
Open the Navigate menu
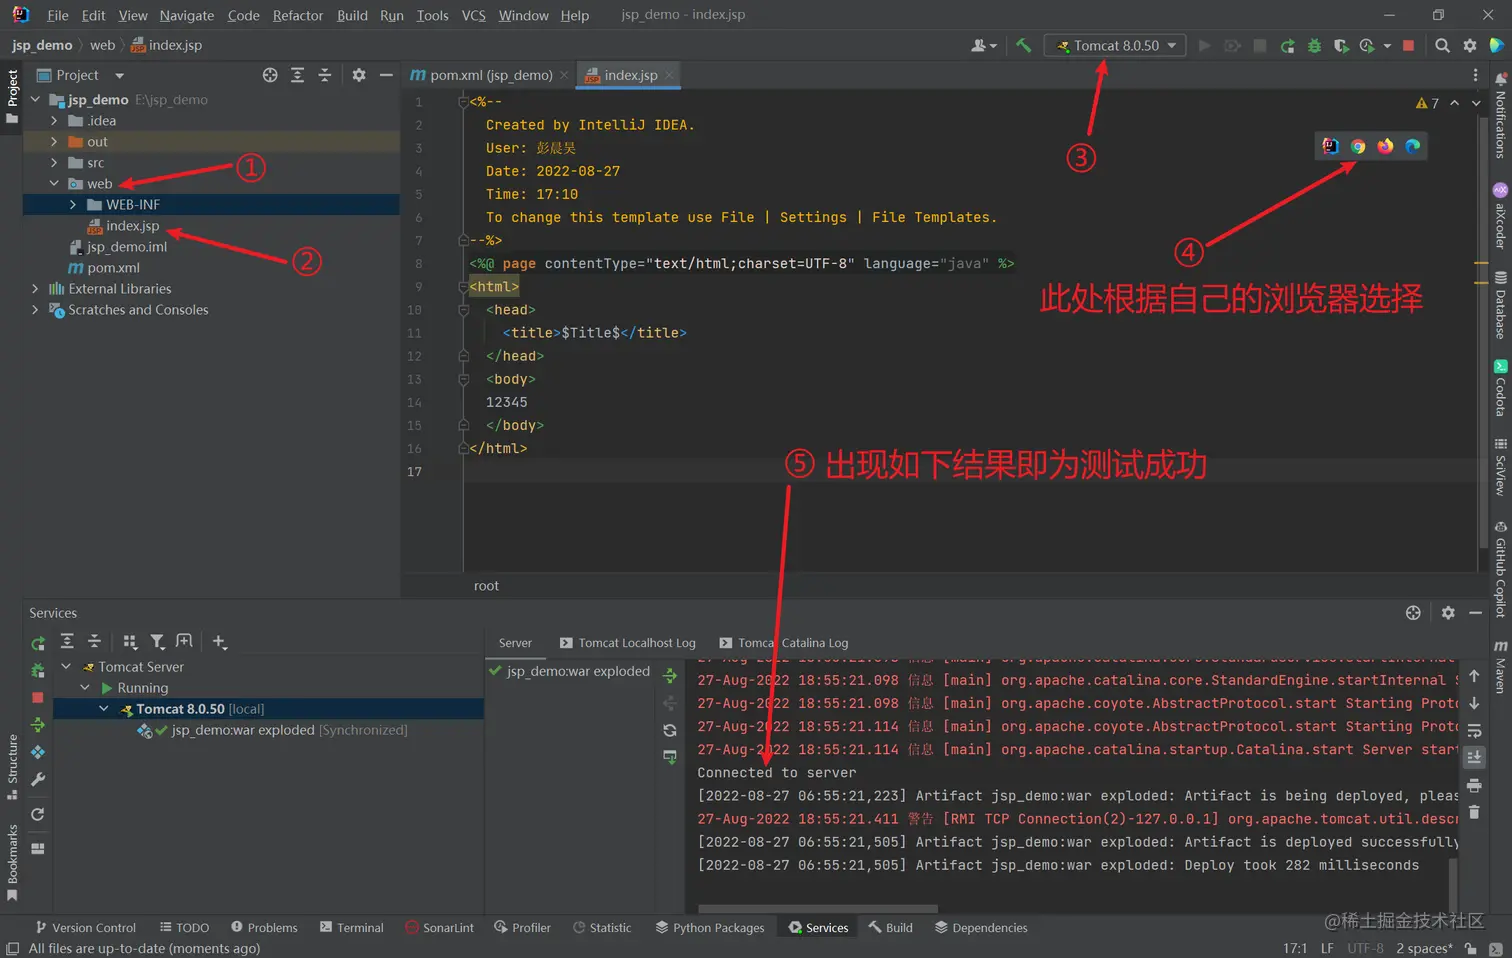pos(187,15)
